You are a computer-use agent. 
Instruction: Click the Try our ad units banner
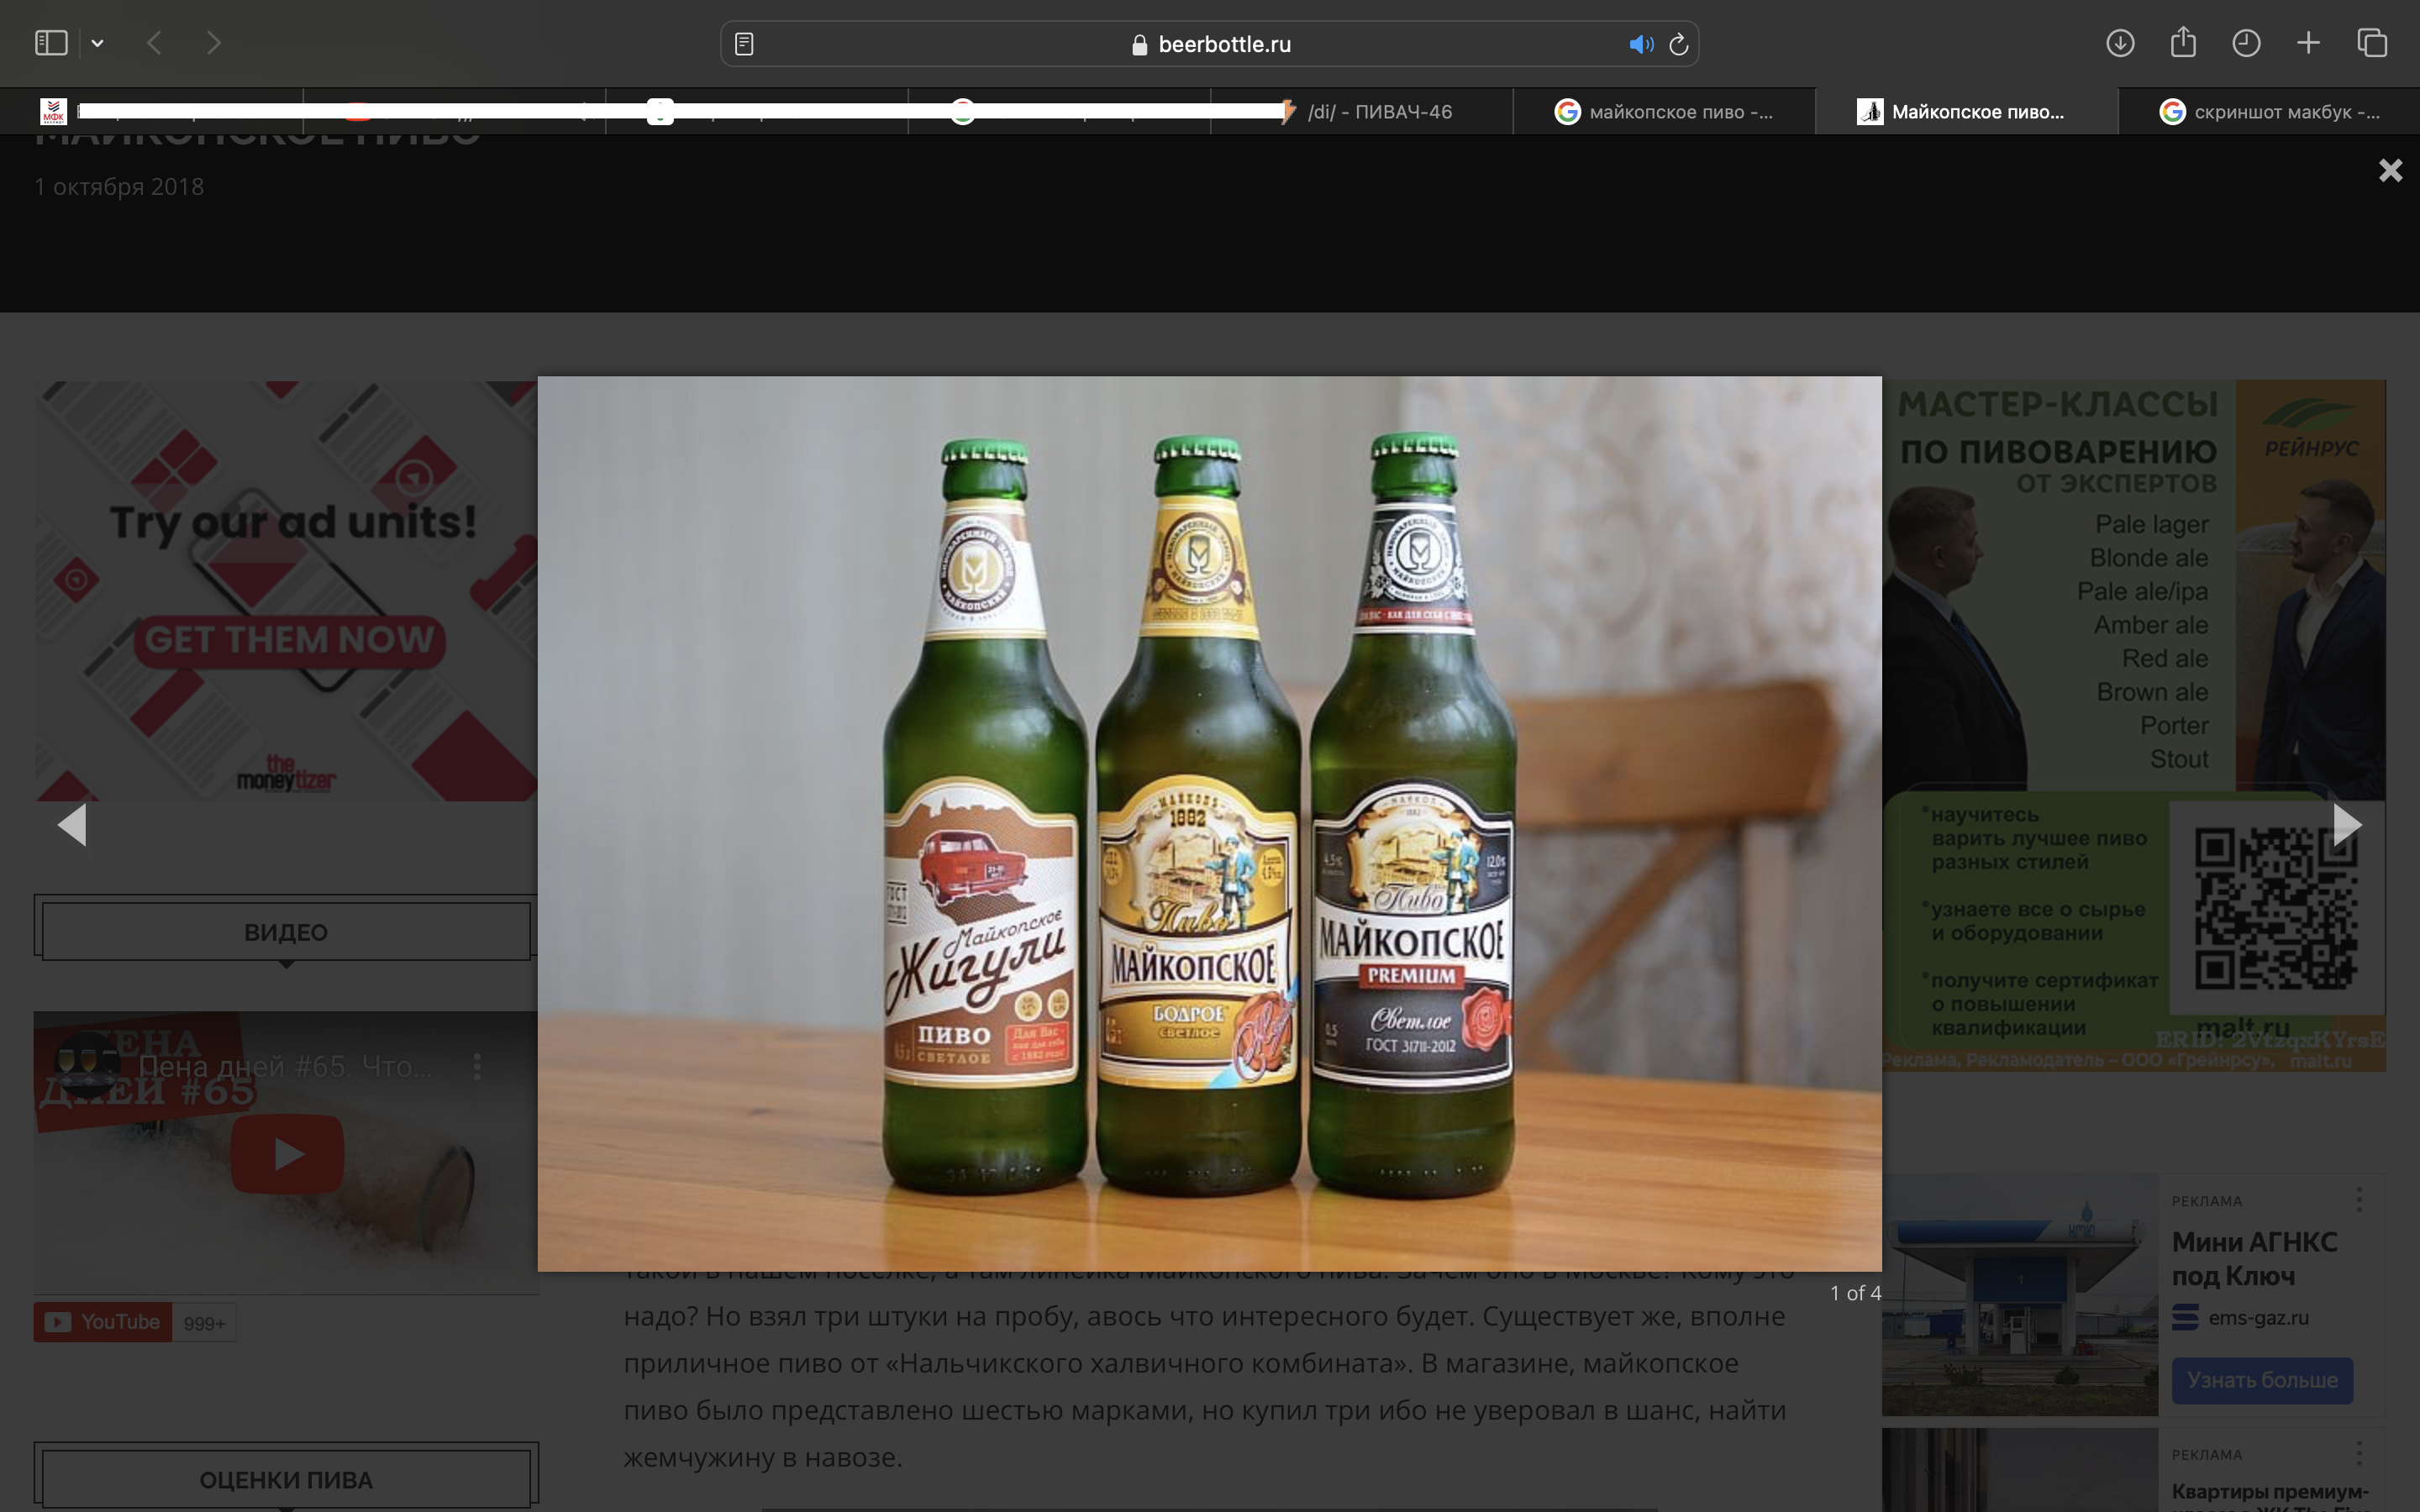click(286, 590)
